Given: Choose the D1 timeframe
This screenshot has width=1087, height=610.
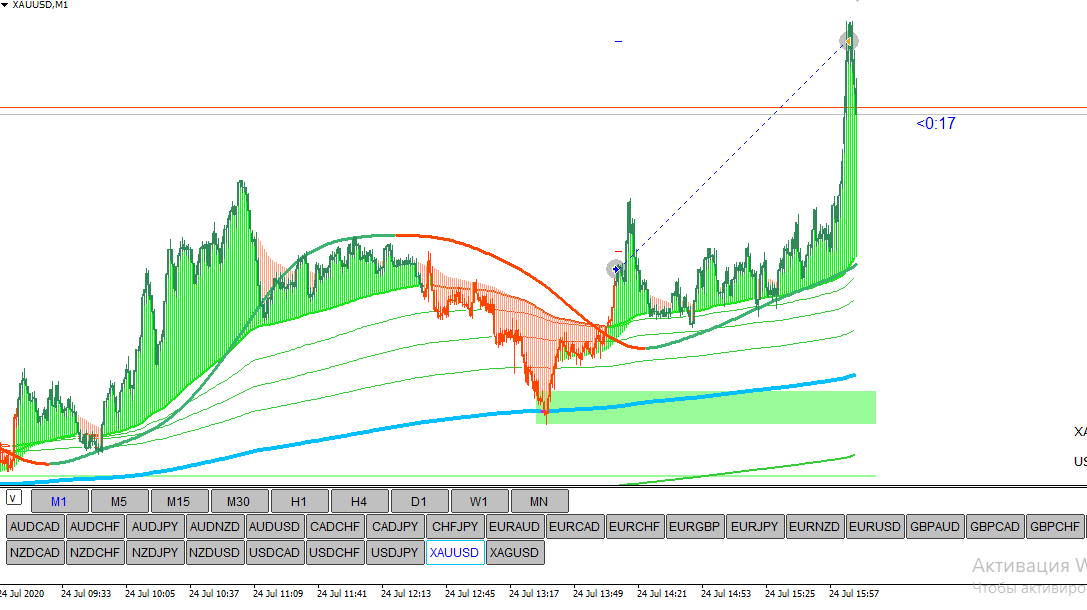Looking at the screenshot, I should click(x=419, y=501).
